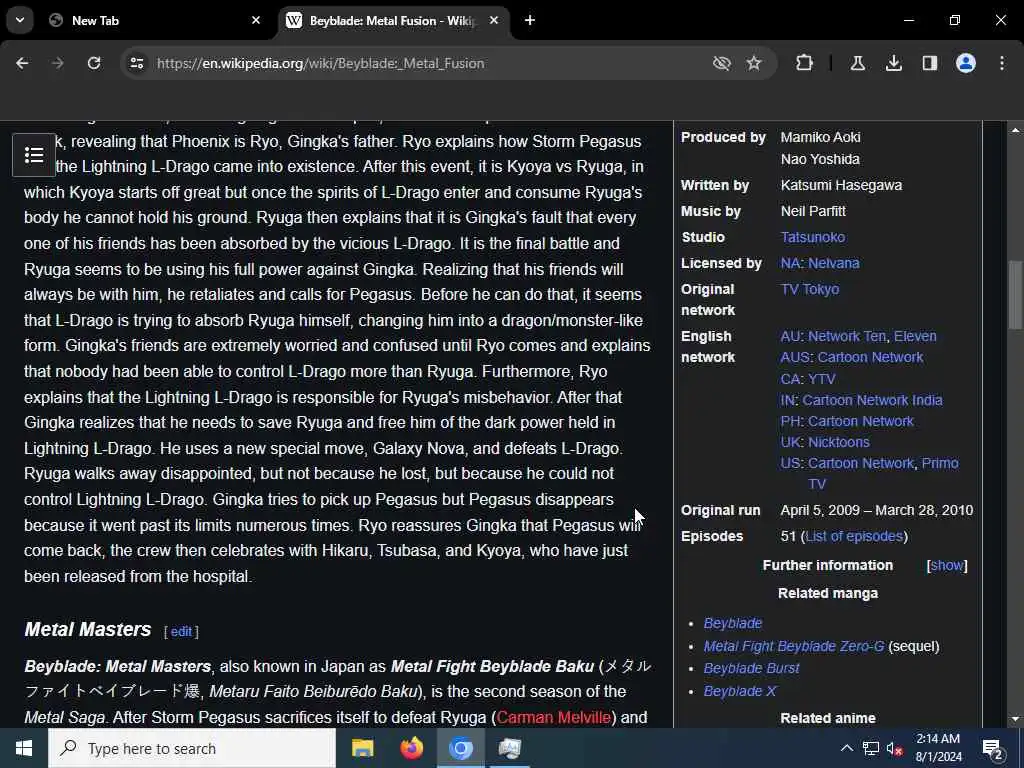Open the Nicktoons link

pos(839,442)
